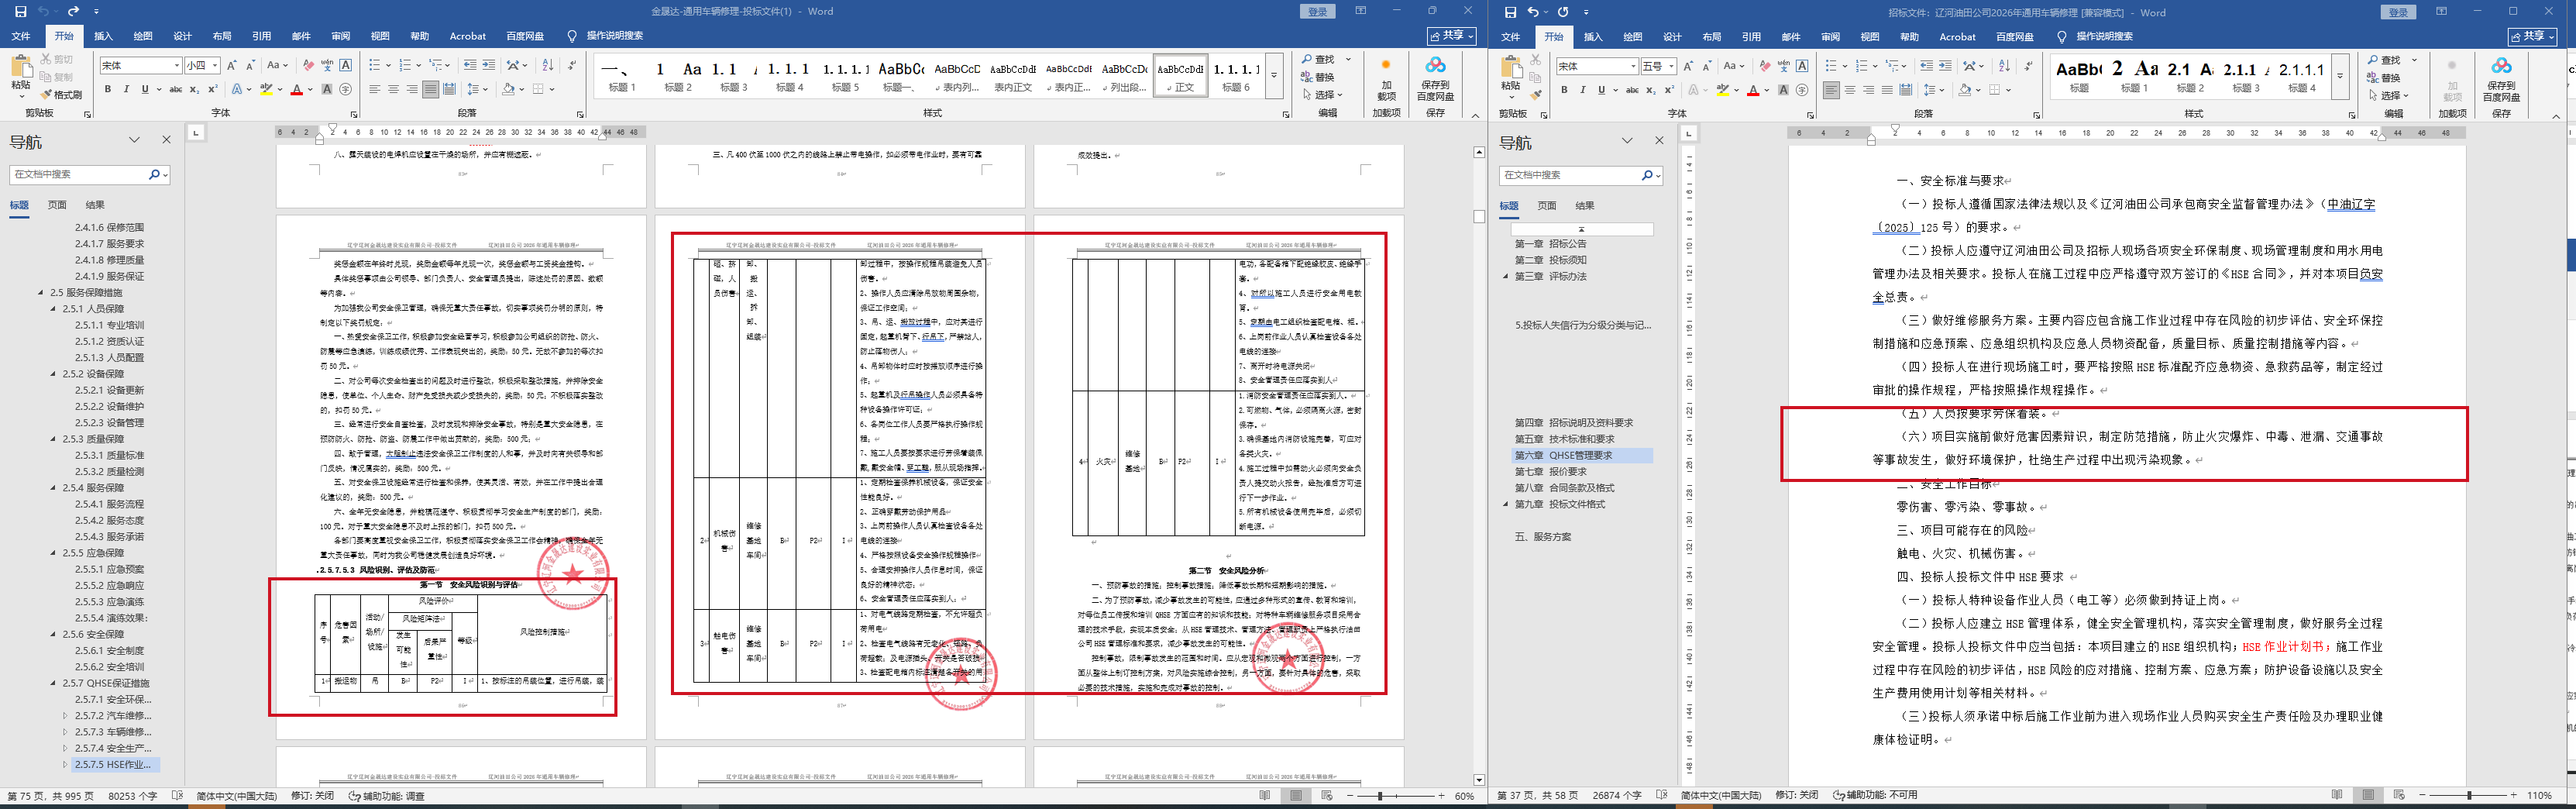Toggle character border in left Word ribbon
2576x809 pixels.
click(346, 65)
